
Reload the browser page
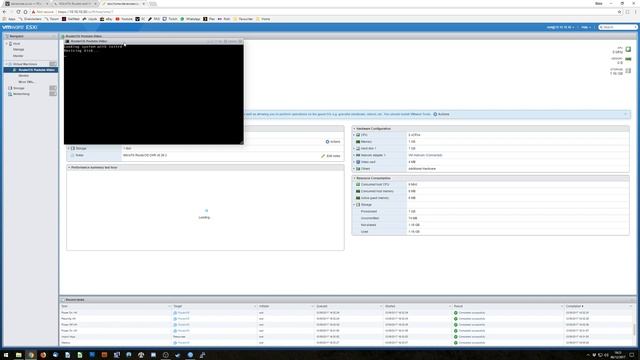(18, 12)
